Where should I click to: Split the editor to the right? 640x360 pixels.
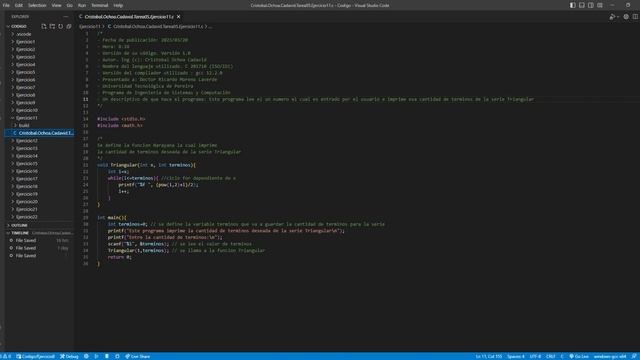tap(635, 17)
